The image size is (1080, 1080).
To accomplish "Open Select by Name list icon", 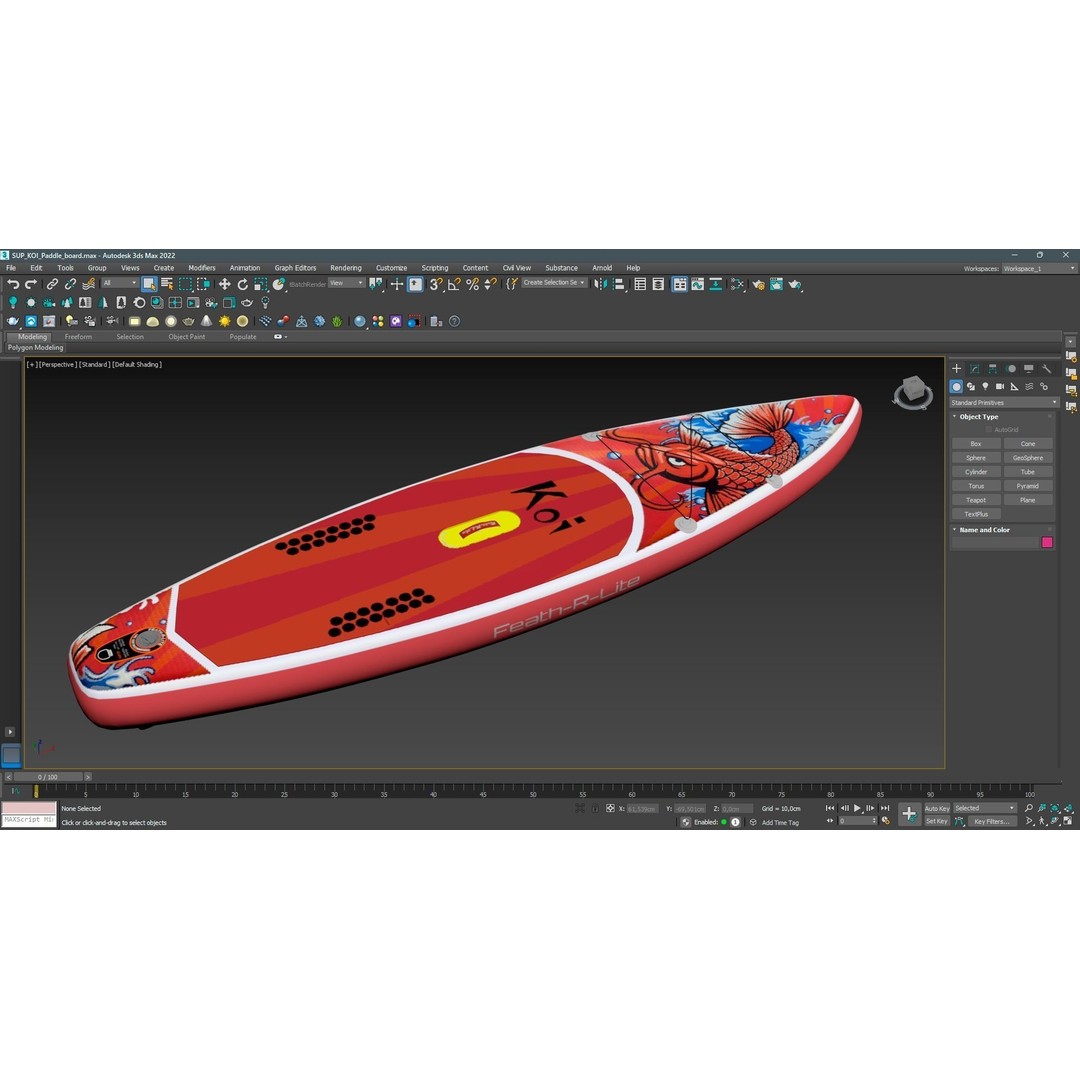I will [167, 284].
